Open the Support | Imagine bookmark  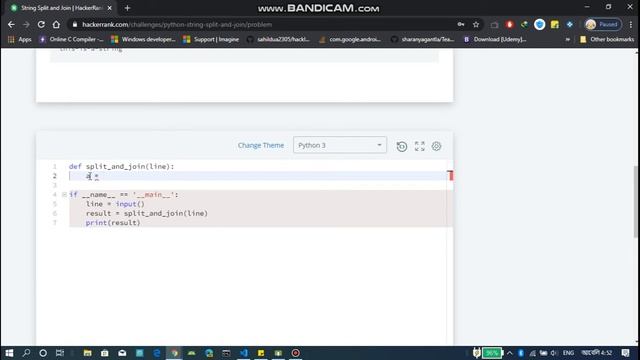(x=211, y=39)
